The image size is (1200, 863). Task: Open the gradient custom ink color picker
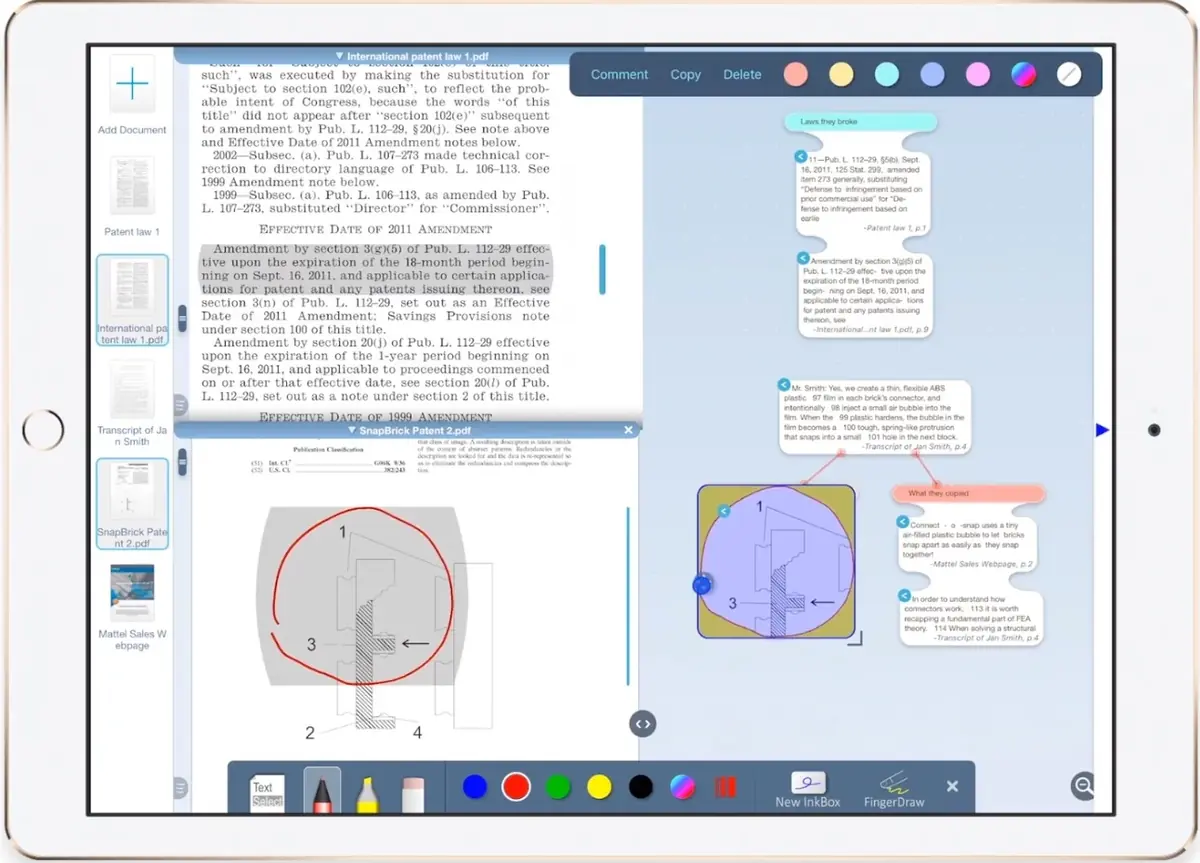(x=683, y=787)
